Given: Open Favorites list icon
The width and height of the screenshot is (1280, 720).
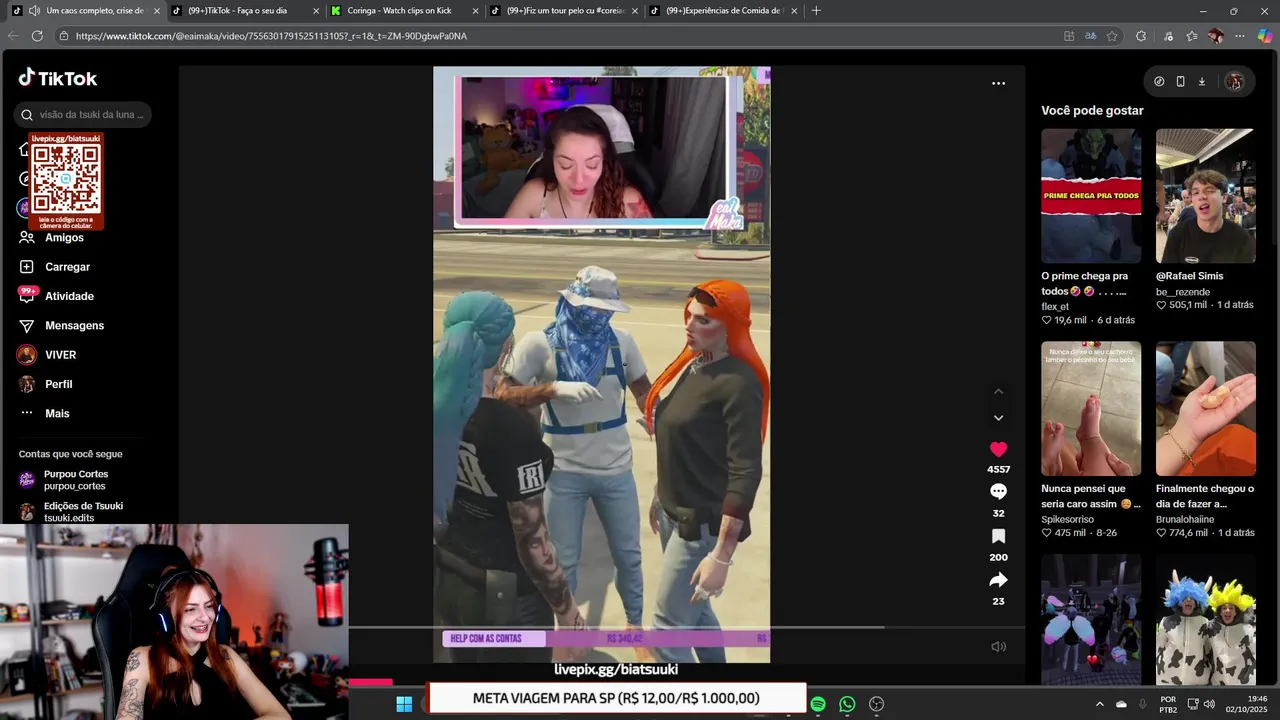Looking at the screenshot, I should coord(1192,36).
